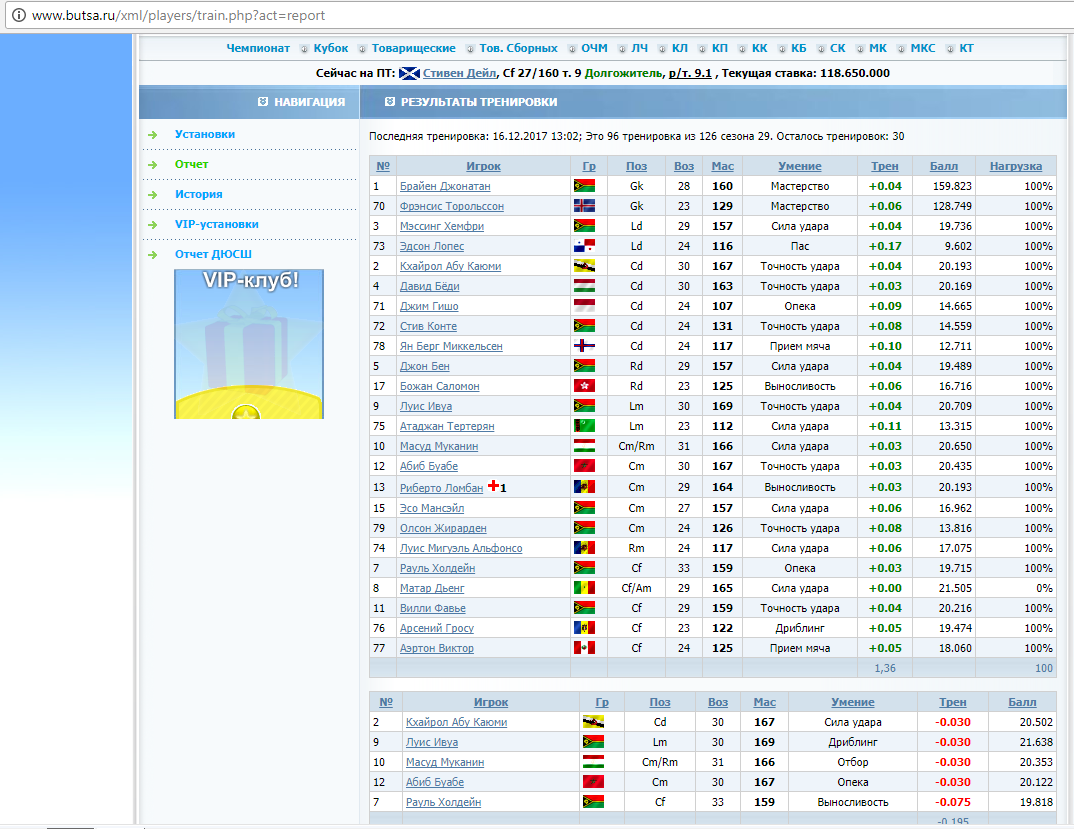This screenshot has width=1074, height=829.
Task: Open the Долгожитель link in transfer line
Action: [x=623, y=73]
